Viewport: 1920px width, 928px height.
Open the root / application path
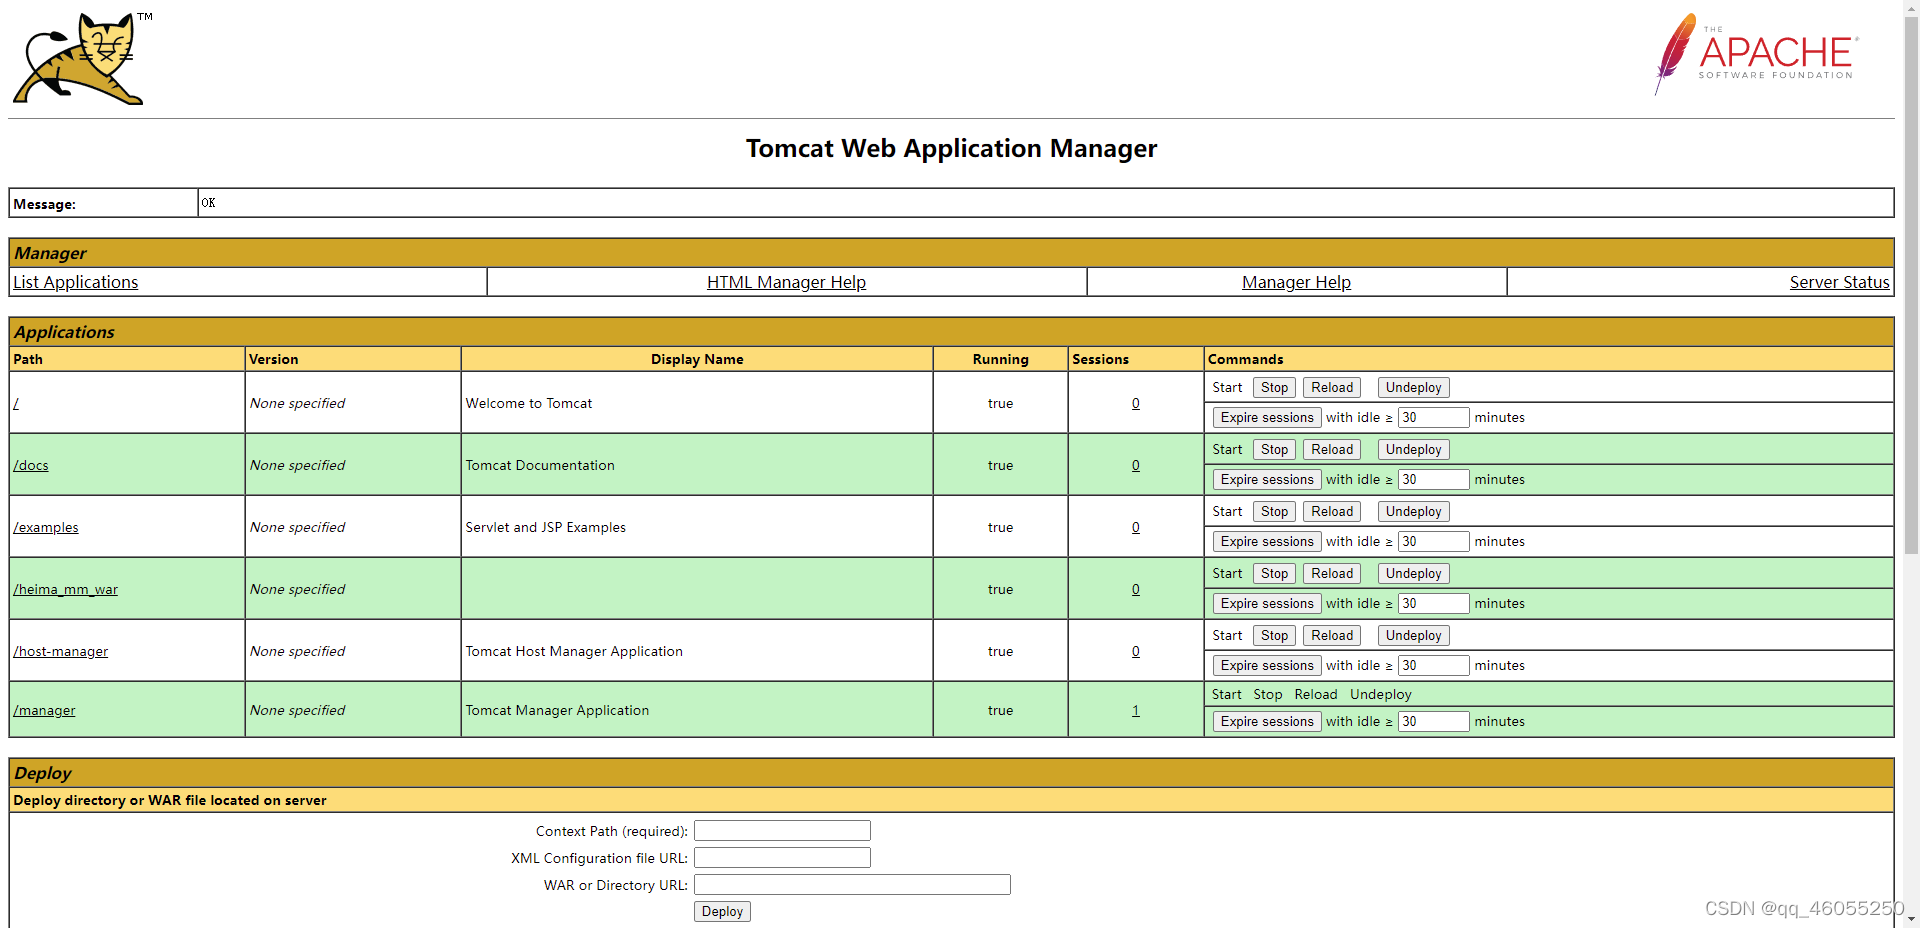pos(16,403)
